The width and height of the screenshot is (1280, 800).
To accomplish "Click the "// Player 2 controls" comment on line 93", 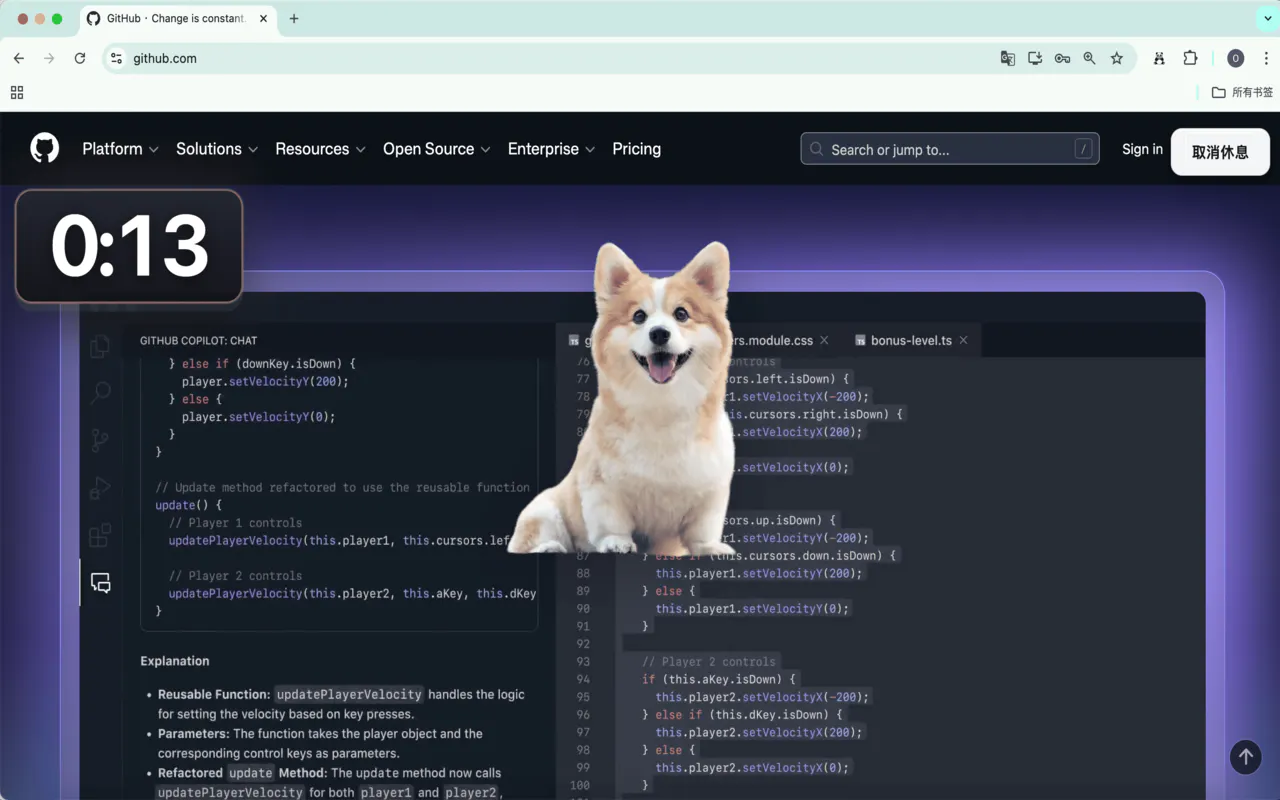I will [709, 662].
